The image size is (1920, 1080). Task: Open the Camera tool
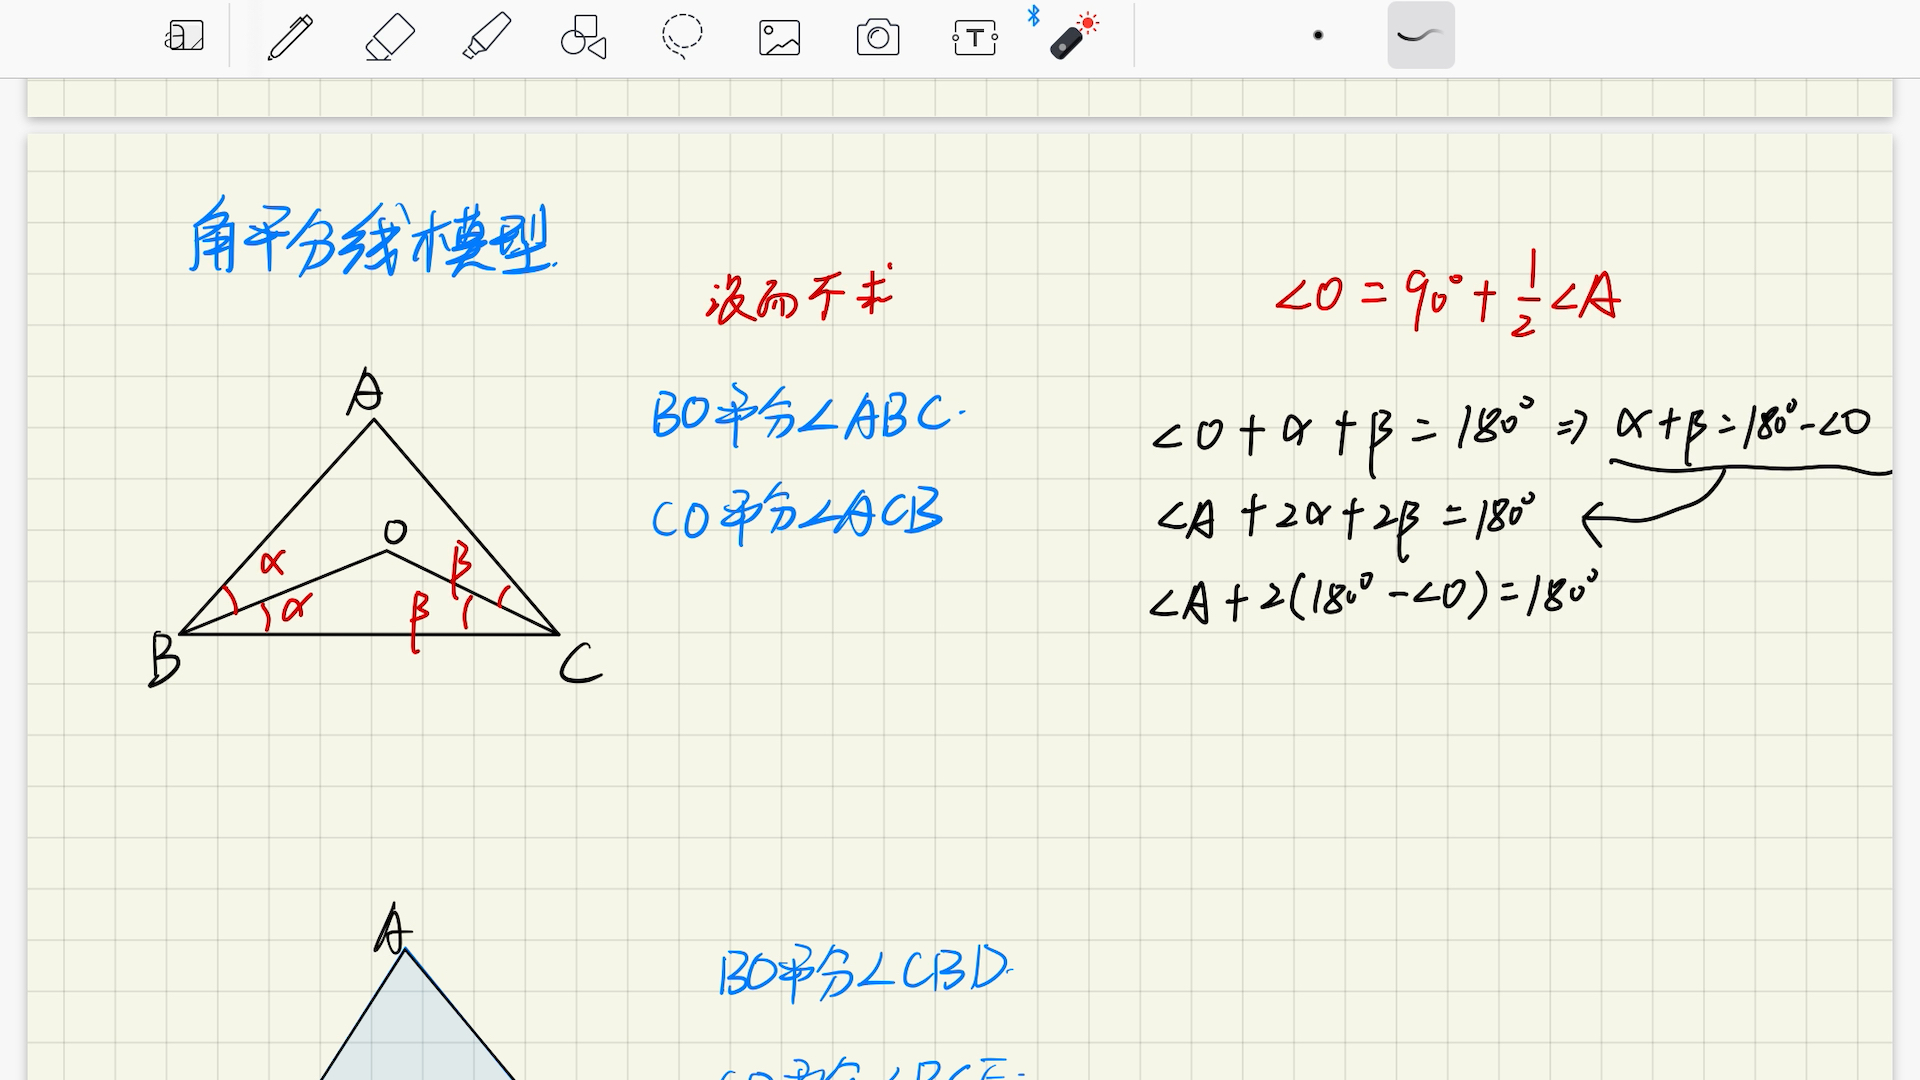coord(878,38)
